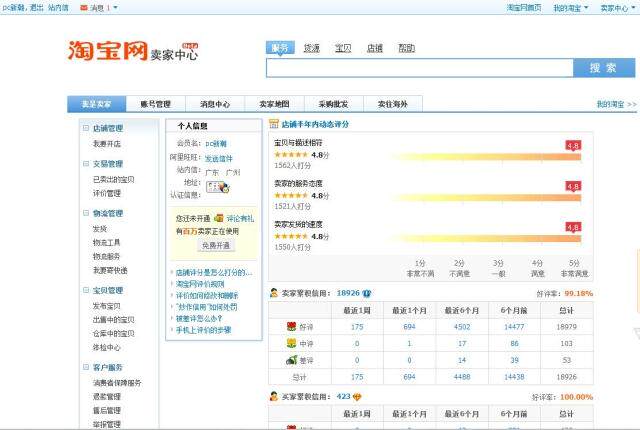Switch to the 消息中心 tab

(x=215, y=104)
